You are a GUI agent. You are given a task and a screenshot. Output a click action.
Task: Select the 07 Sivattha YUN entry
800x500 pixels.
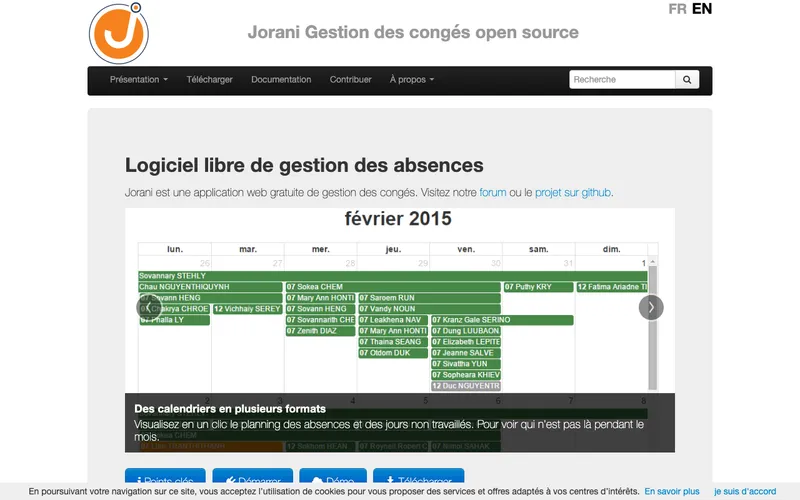(466, 364)
